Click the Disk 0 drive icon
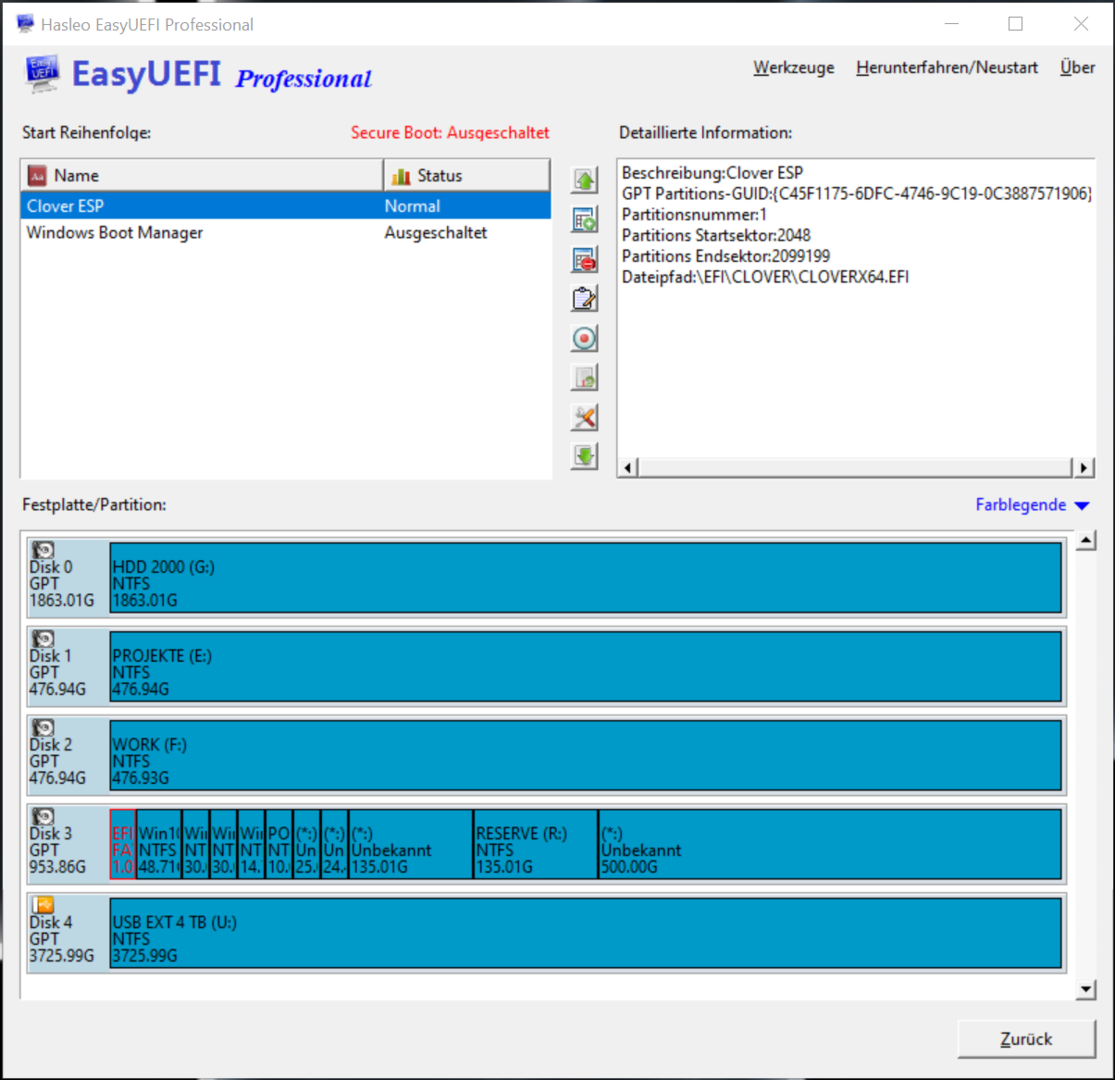 (x=43, y=550)
